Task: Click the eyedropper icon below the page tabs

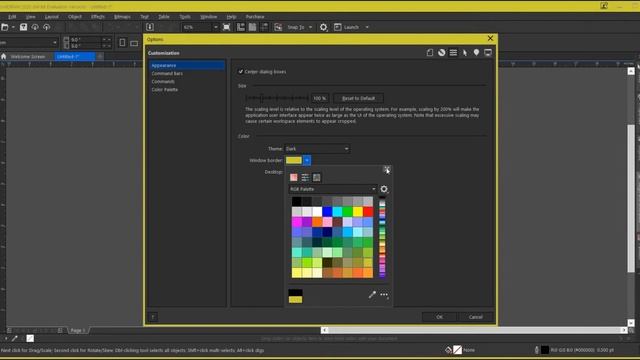Action: point(15,338)
